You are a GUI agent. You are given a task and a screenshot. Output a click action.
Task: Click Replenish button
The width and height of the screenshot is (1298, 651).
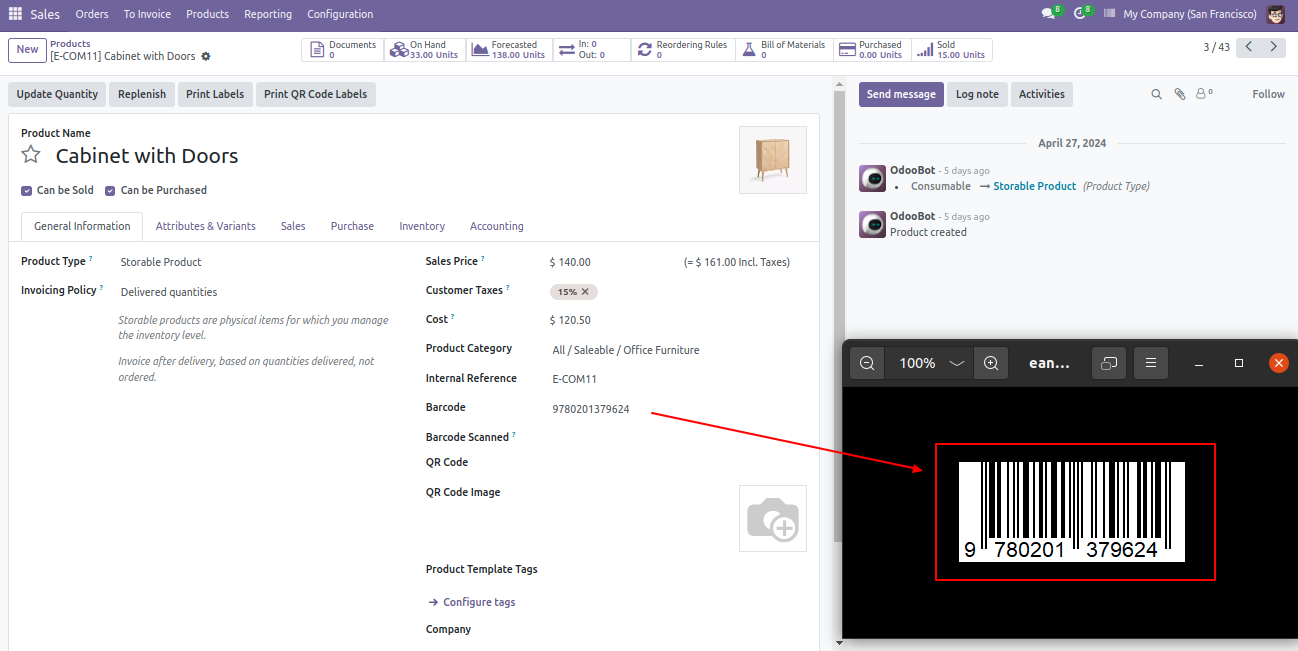click(142, 94)
